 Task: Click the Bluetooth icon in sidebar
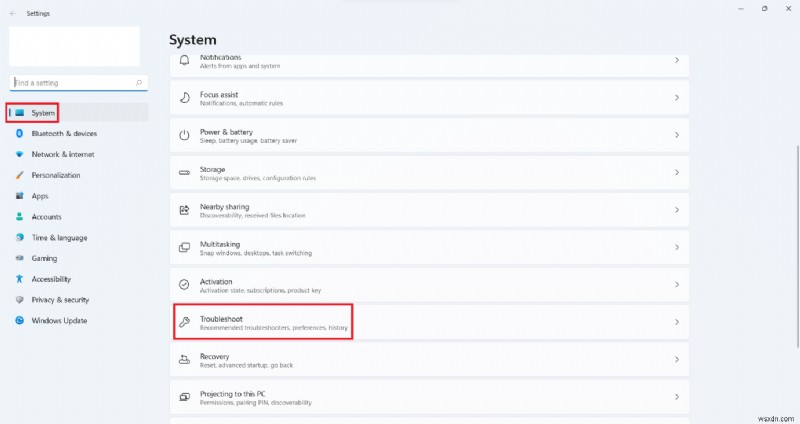pyautogui.click(x=19, y=133)
